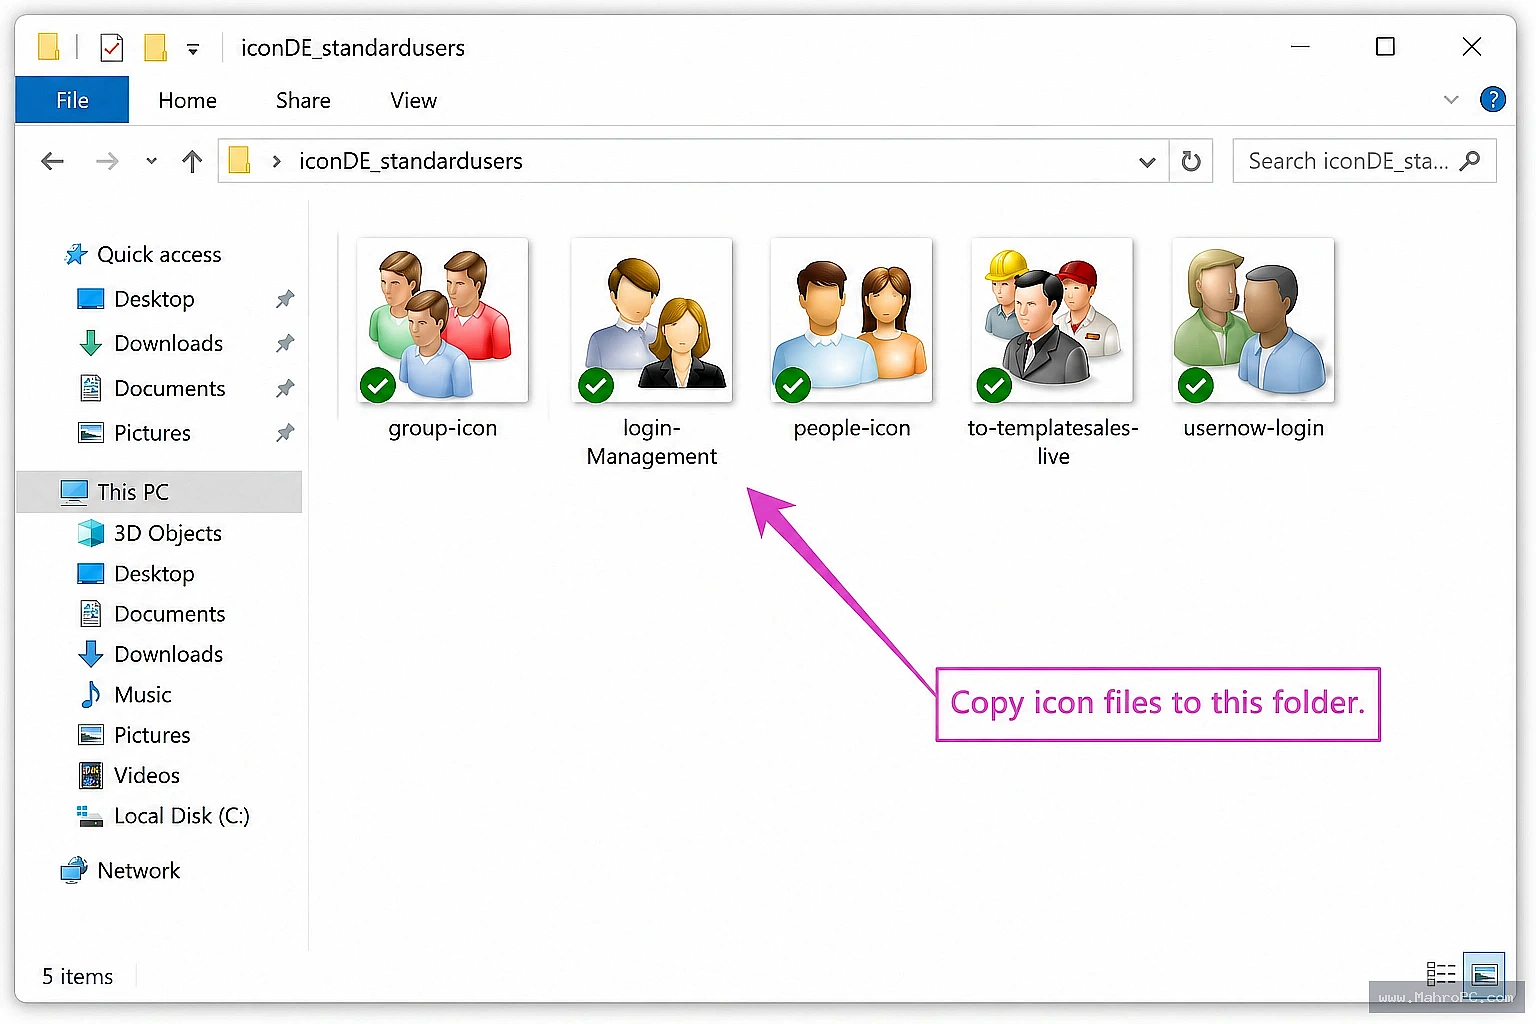
Task: Minimize the iconDE_standardusers window
Action: pos(1300,47)
